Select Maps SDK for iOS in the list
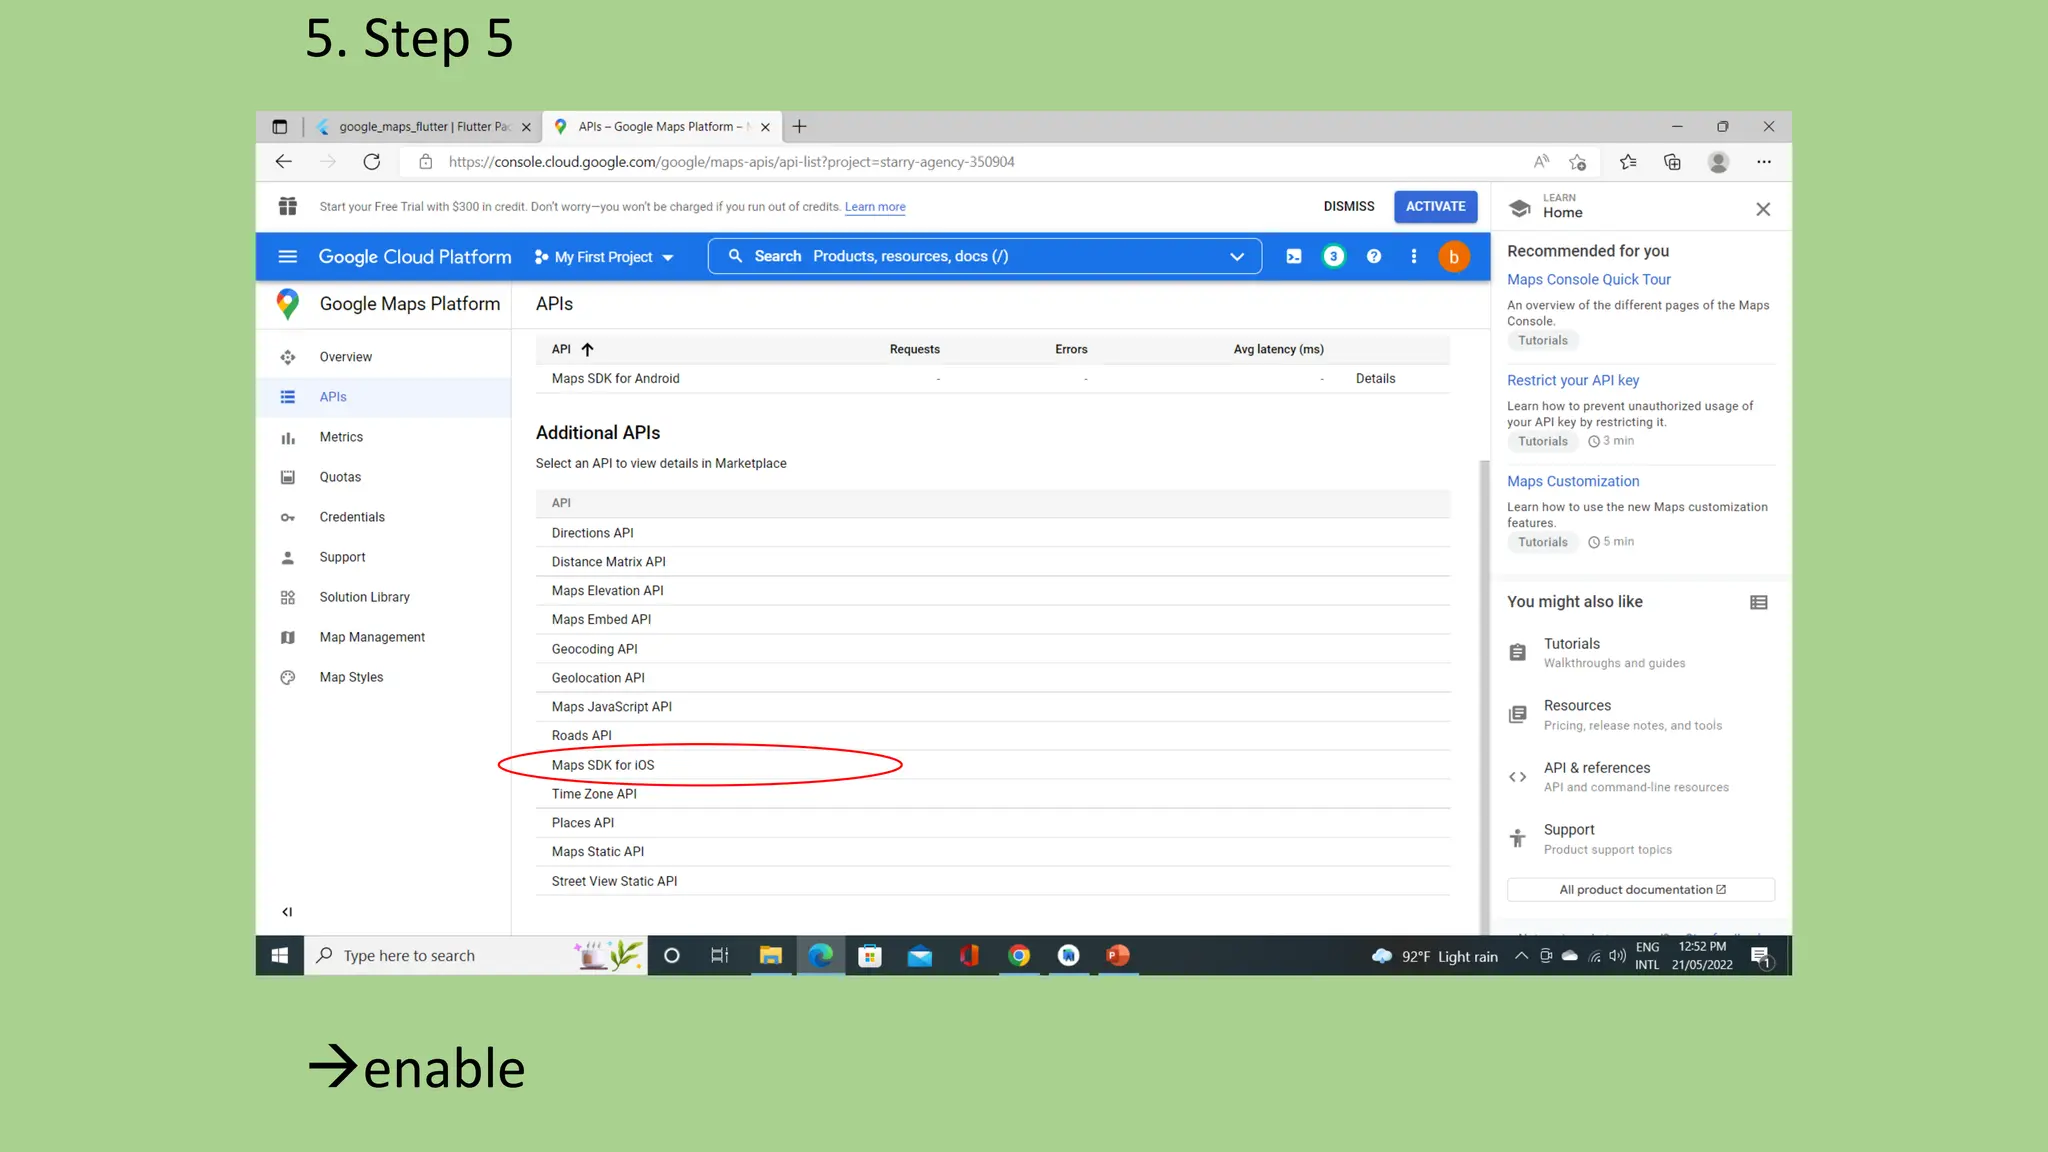 (x=993, y=765)
